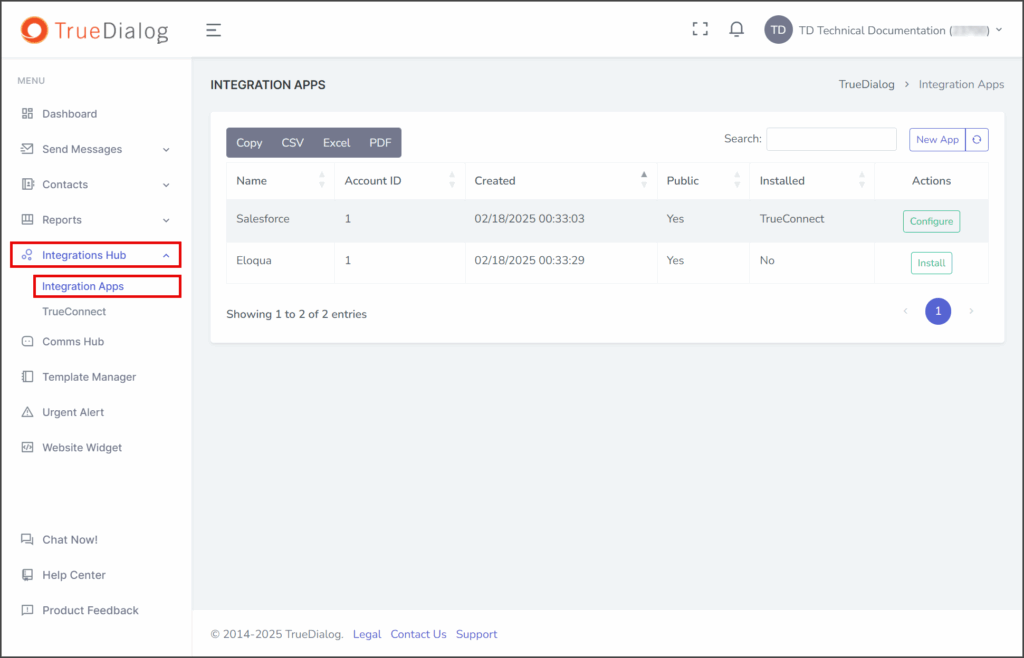Click the Dashboard grid icon
The image size is (1024, 658).
pos(27,114)
